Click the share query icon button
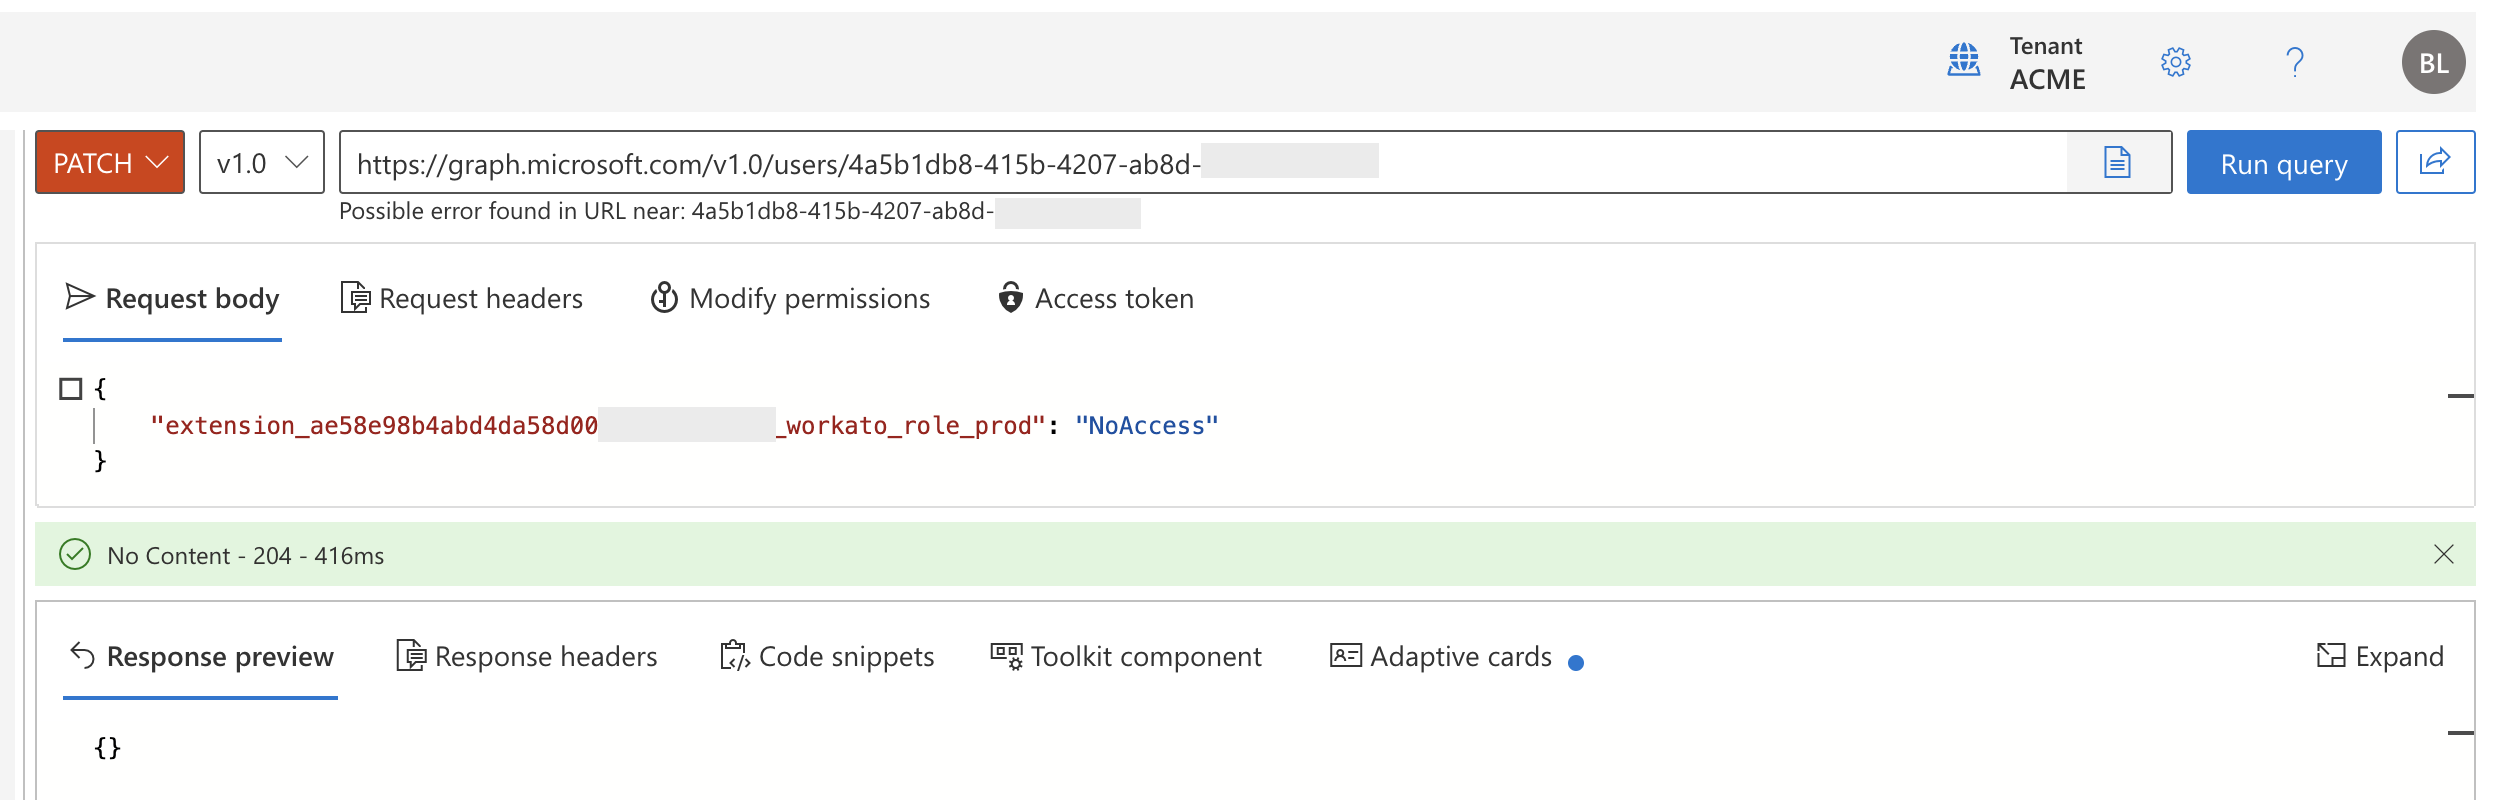 pos(2435,162)
